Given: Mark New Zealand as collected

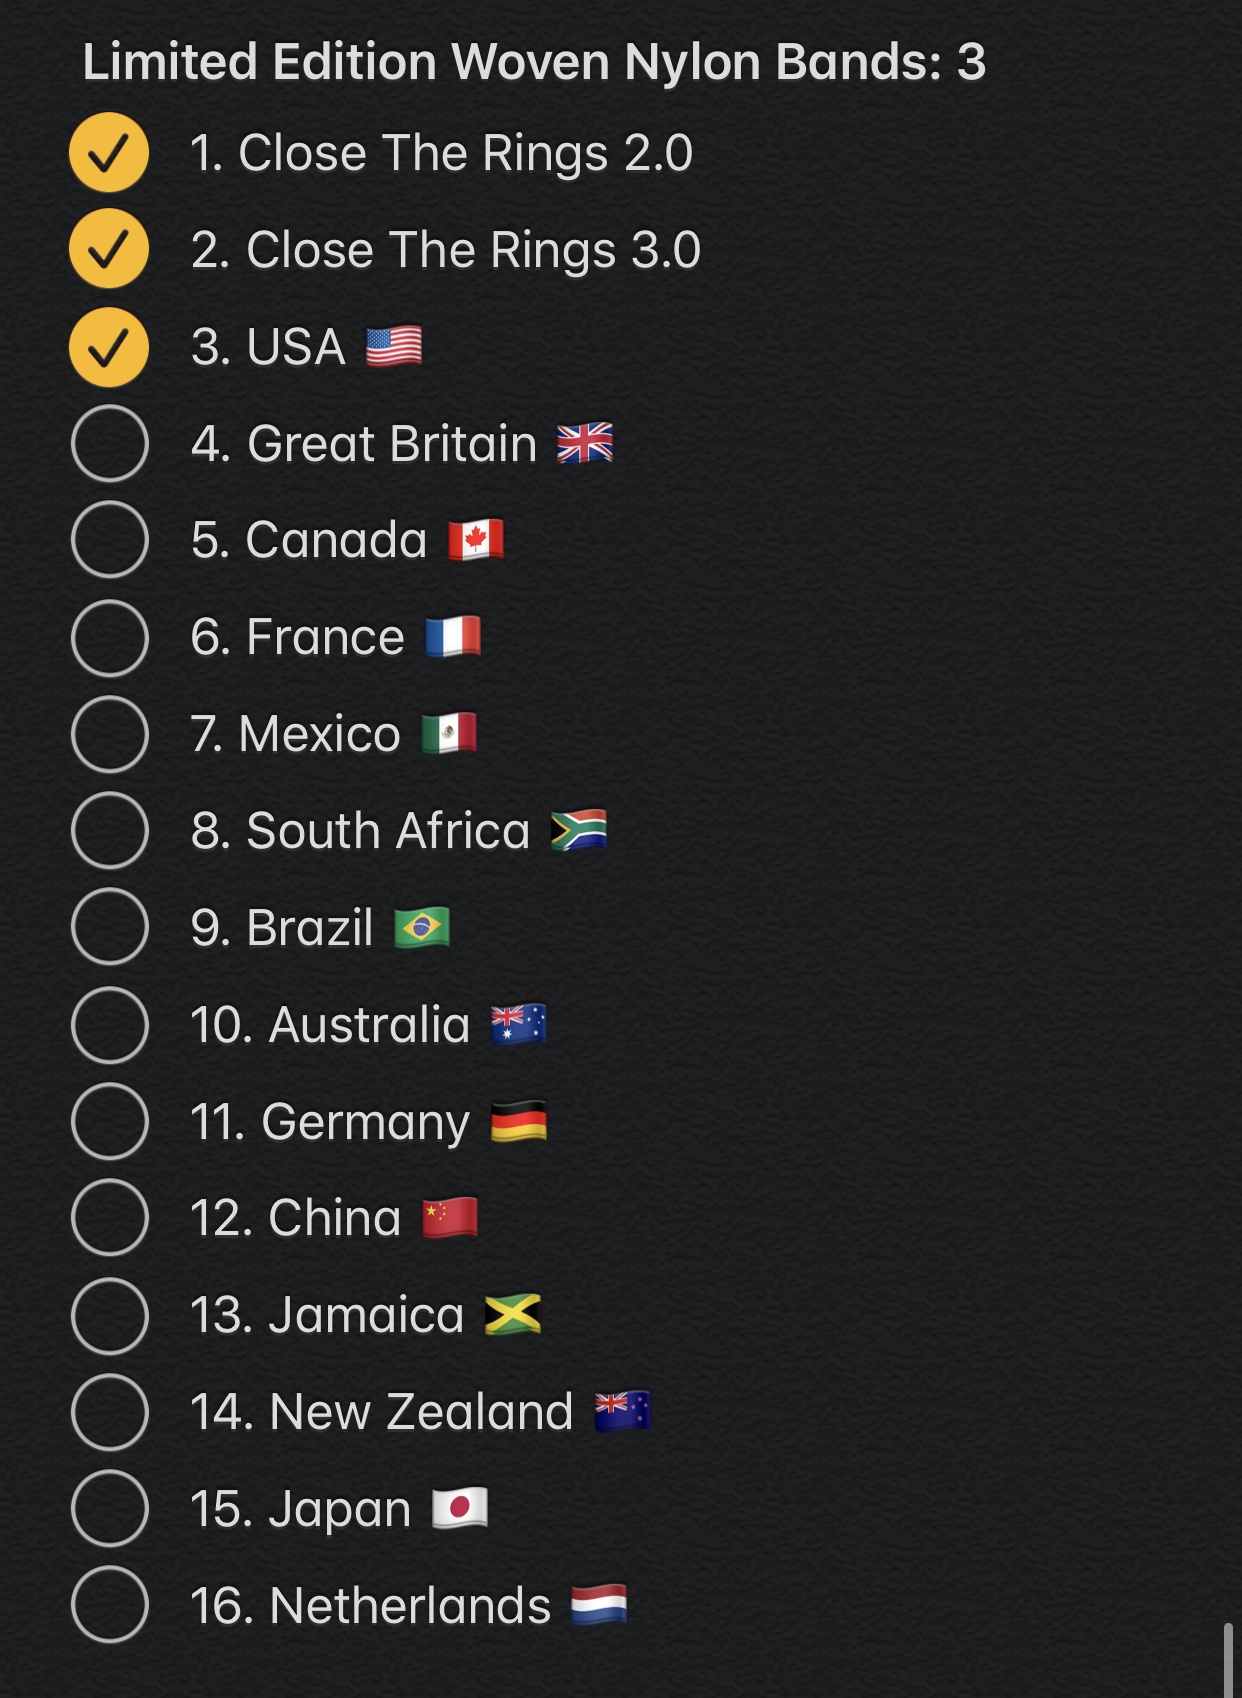Looking at the screenshot, I should (109, 1412).
